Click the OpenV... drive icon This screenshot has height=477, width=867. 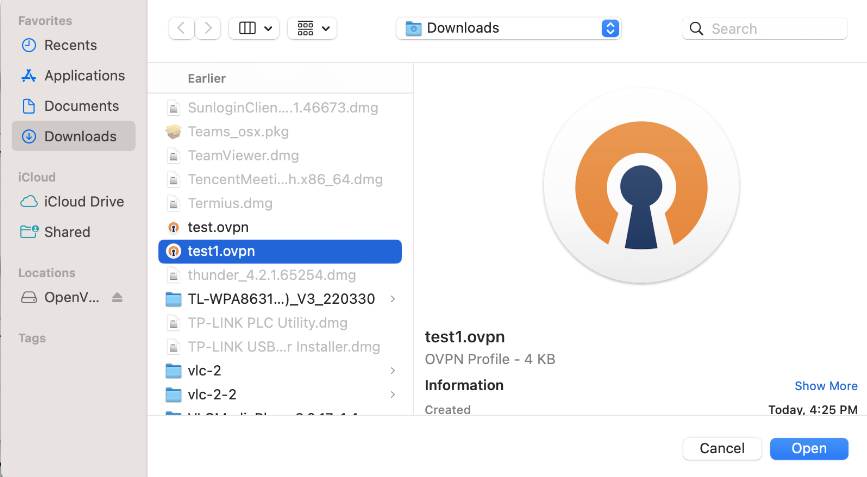pyautogui.click(x=29, y=297)
